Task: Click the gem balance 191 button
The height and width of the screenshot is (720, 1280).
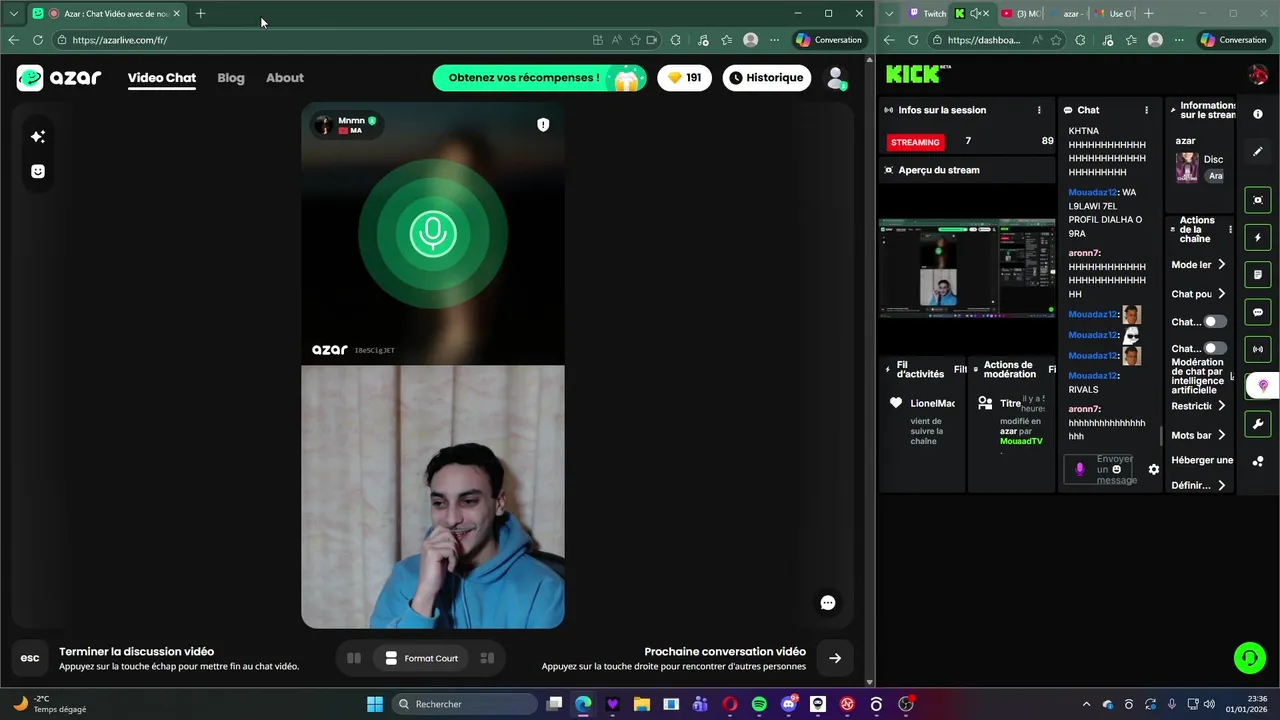Action: (x=684, y=78)
